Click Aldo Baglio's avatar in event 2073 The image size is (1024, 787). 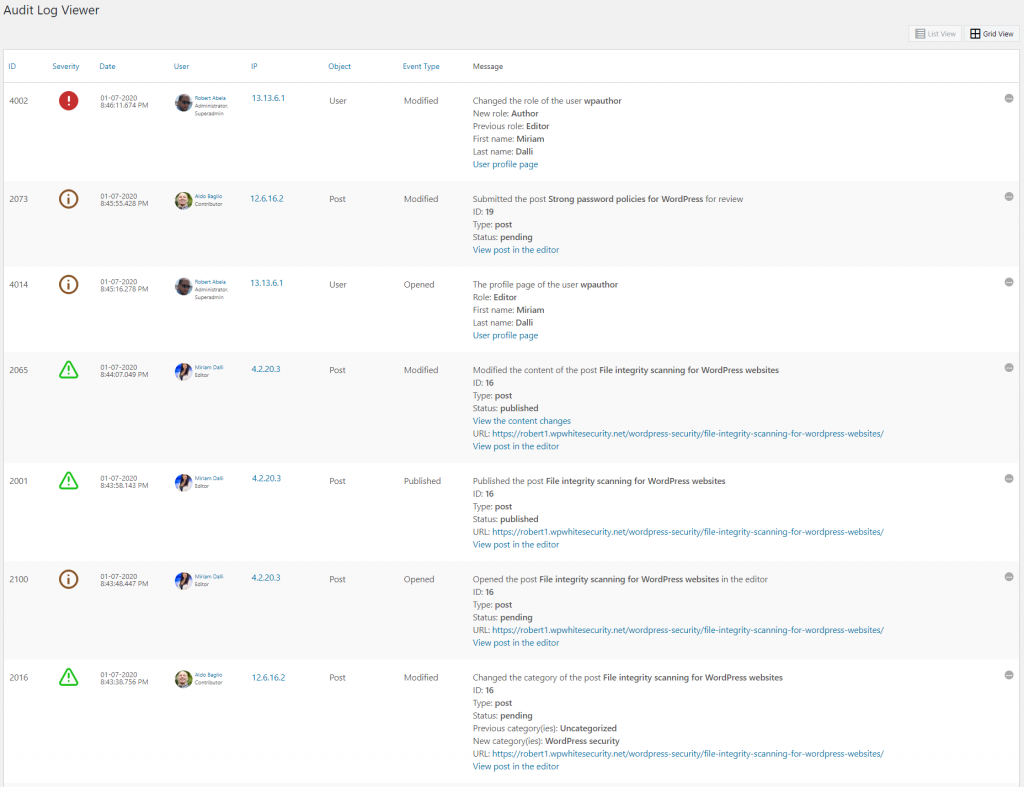[x=183, y=200]
